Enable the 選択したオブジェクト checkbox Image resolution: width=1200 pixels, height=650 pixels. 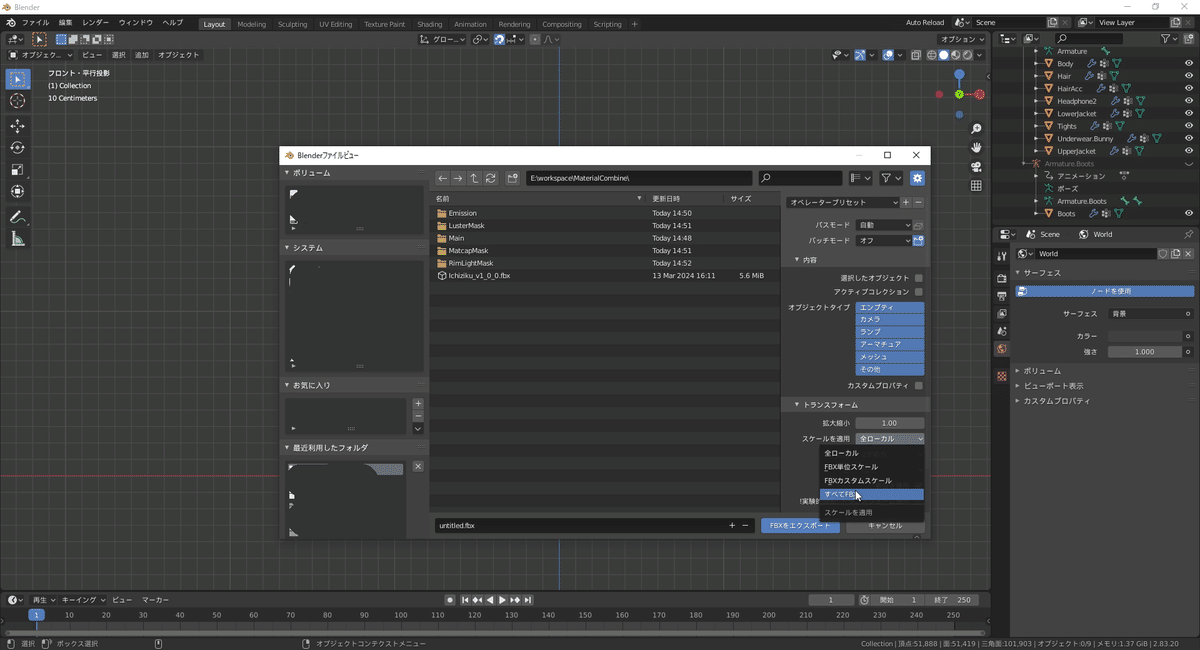pyautogui.click(x=918, y=278)
